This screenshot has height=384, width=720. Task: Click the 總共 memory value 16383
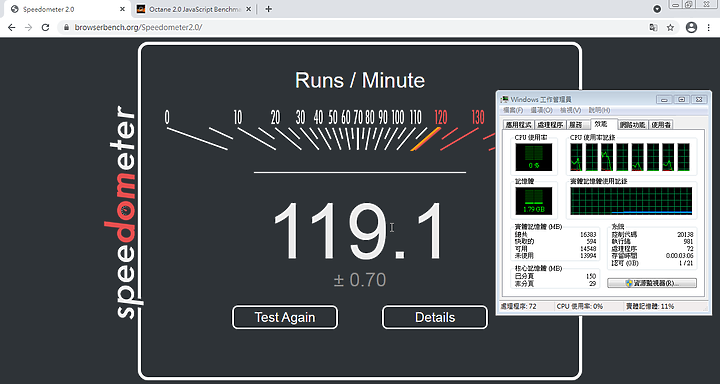pyautogui.click(x=588, y=235)
